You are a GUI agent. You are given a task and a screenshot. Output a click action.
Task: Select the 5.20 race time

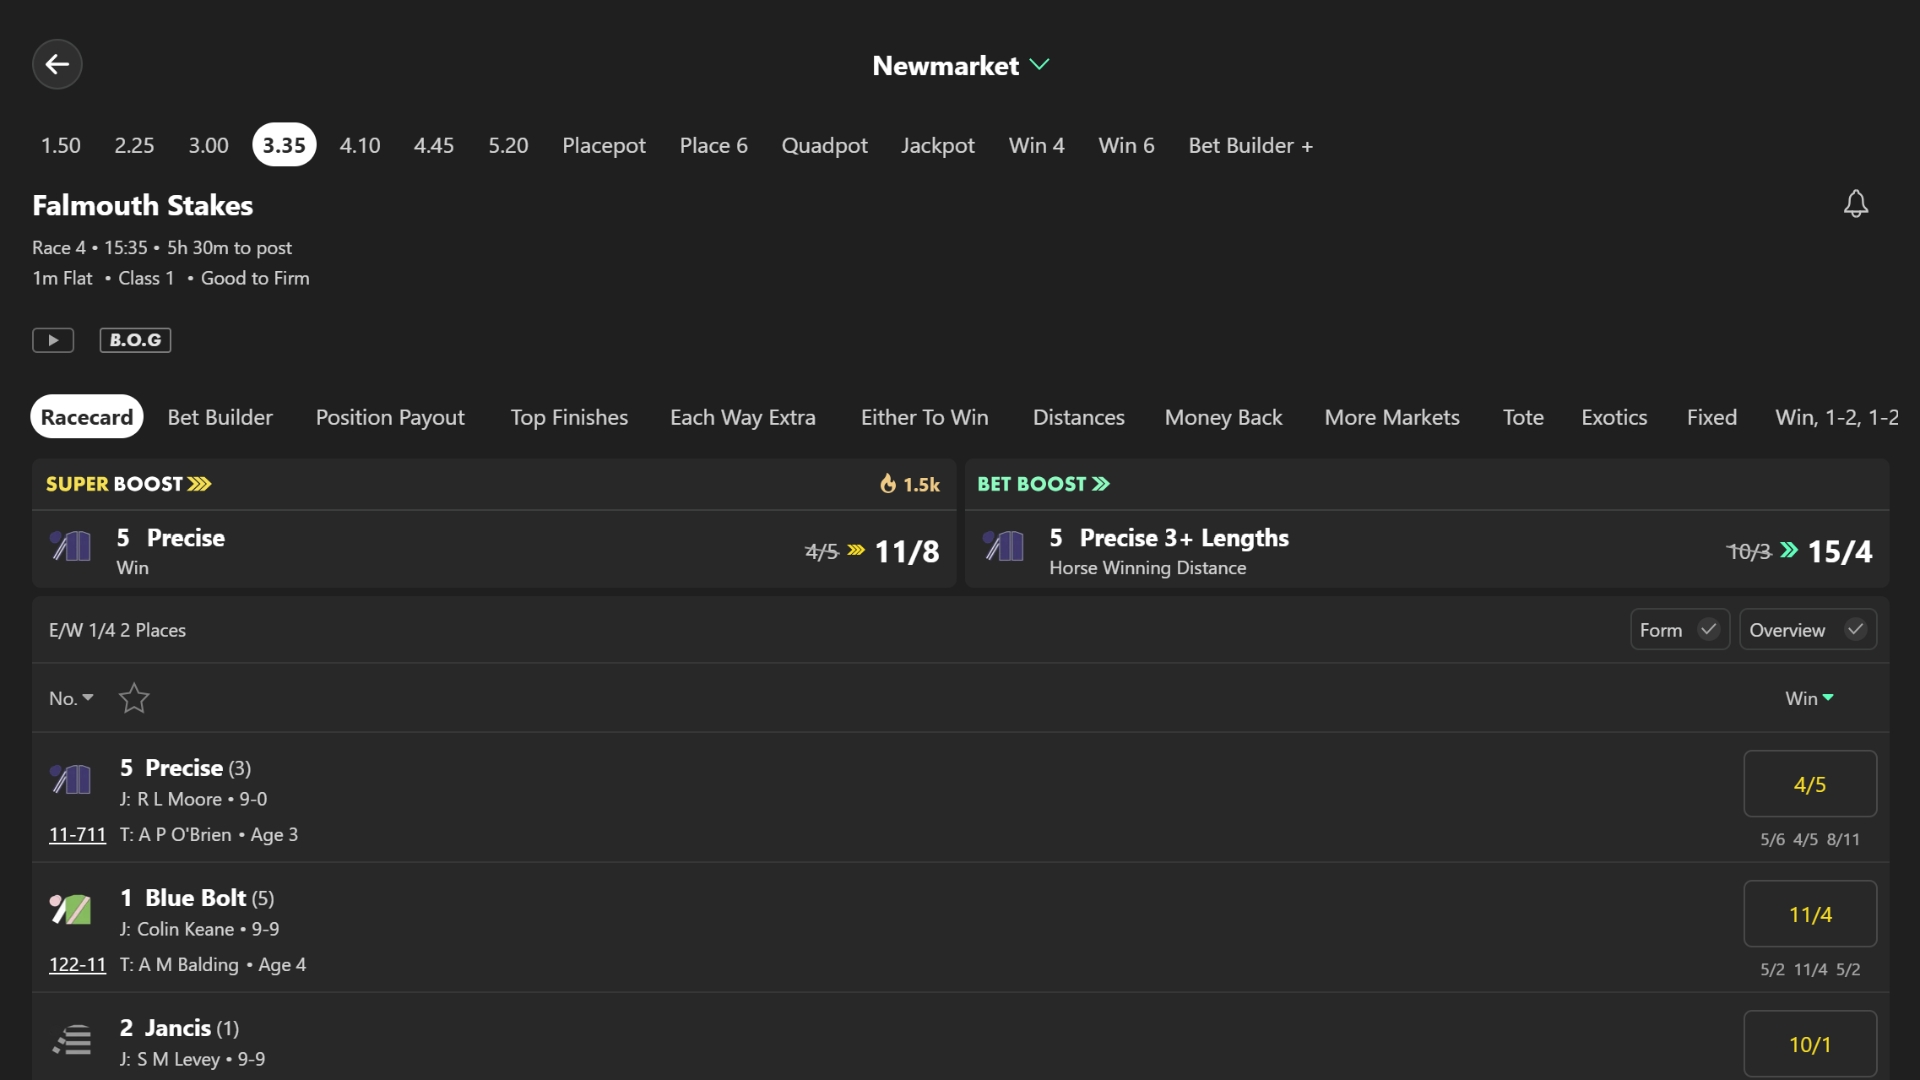508,145
